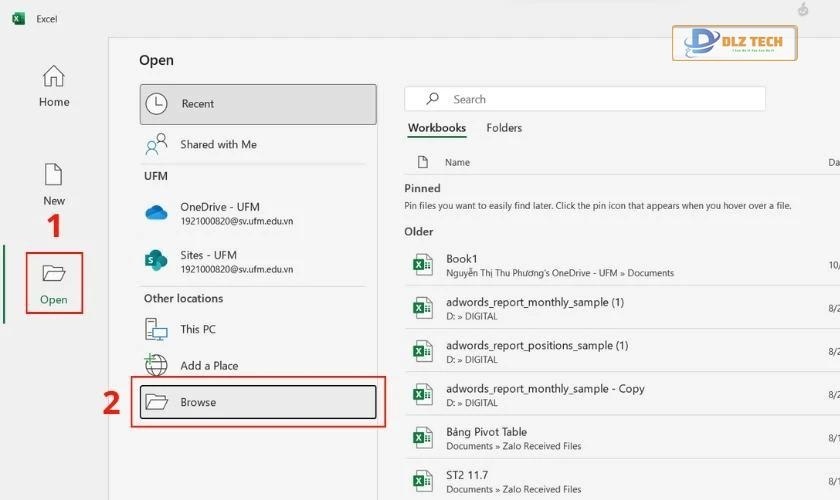Click the clock icon beside Recent
The image size is (840, 500).
156,104
